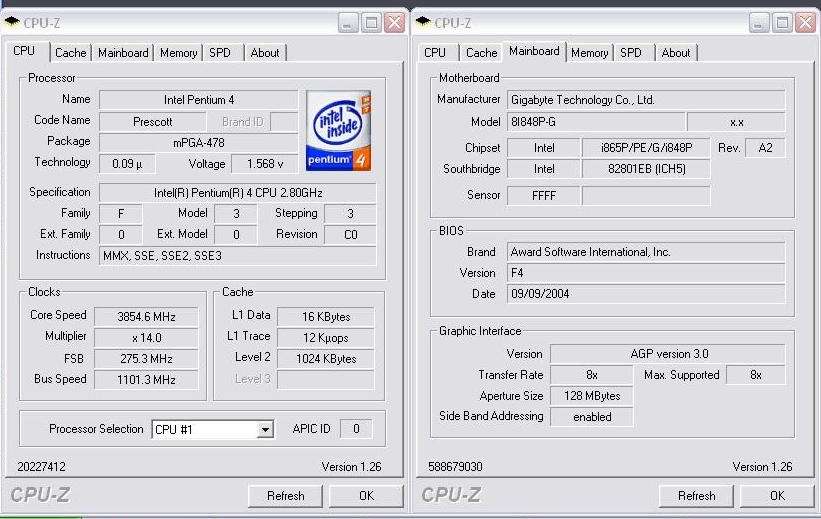Image resolution: width=821 pixels, height=519 pixels.
Task: Open the Memory tab in the right window
Action: tap(590, 53)
